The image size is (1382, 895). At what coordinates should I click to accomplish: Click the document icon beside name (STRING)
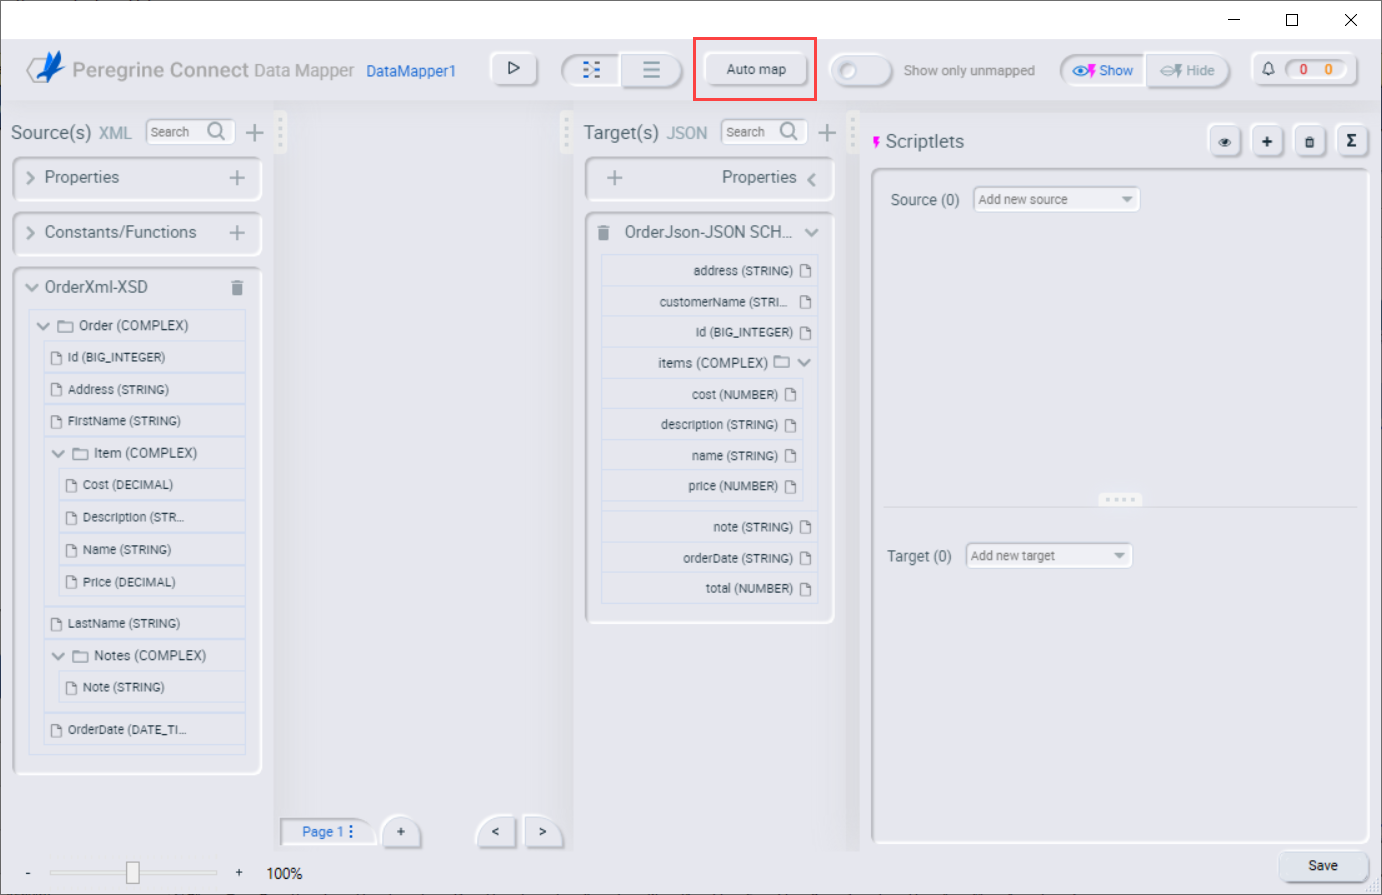(791, 456)
